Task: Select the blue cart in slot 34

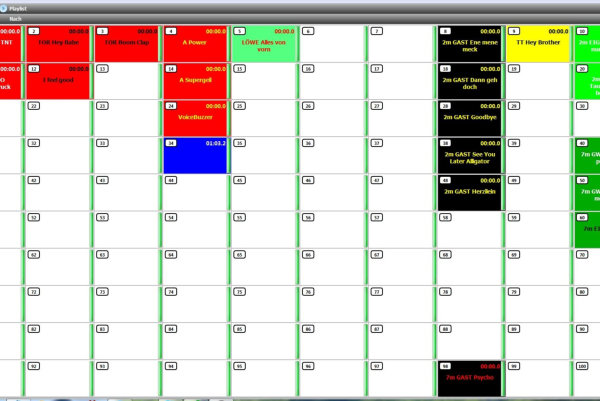Action: (196, 156)
